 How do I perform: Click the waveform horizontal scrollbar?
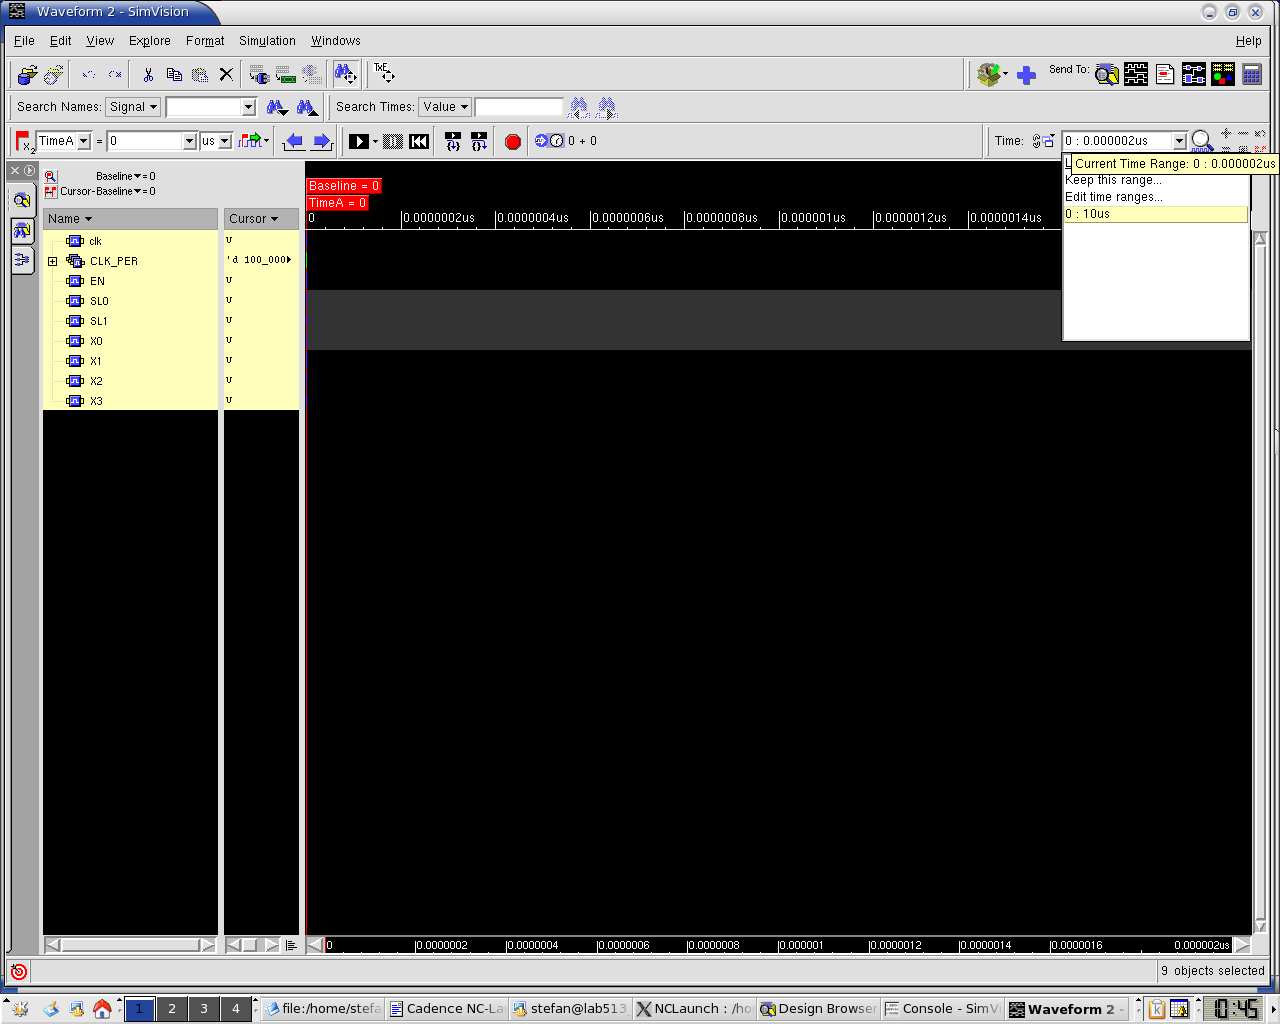coord(779,945)
